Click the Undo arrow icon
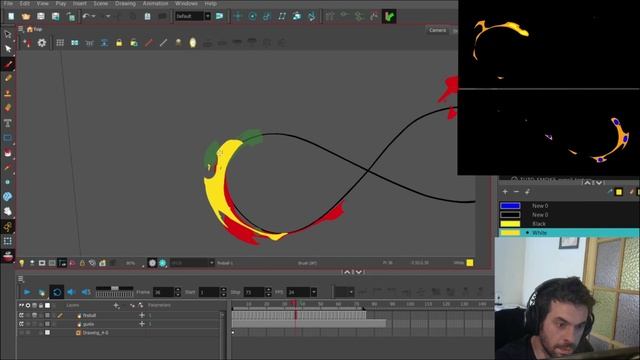The width and height of the screenshot is (640, 360). pos(86,16)
